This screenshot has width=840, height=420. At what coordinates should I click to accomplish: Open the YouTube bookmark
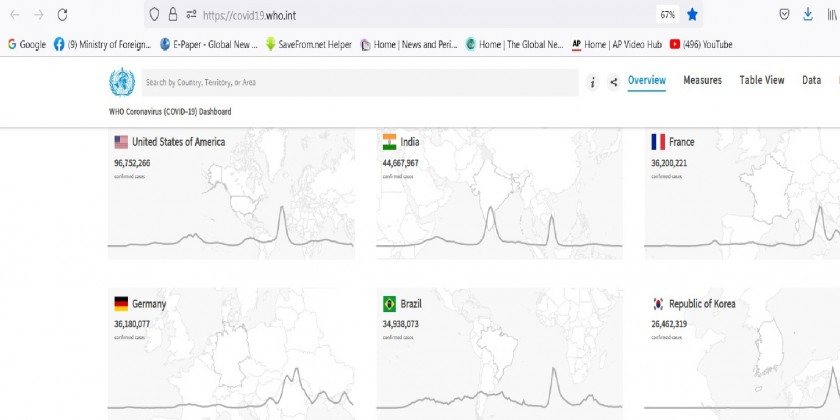(x=701, y=44)
